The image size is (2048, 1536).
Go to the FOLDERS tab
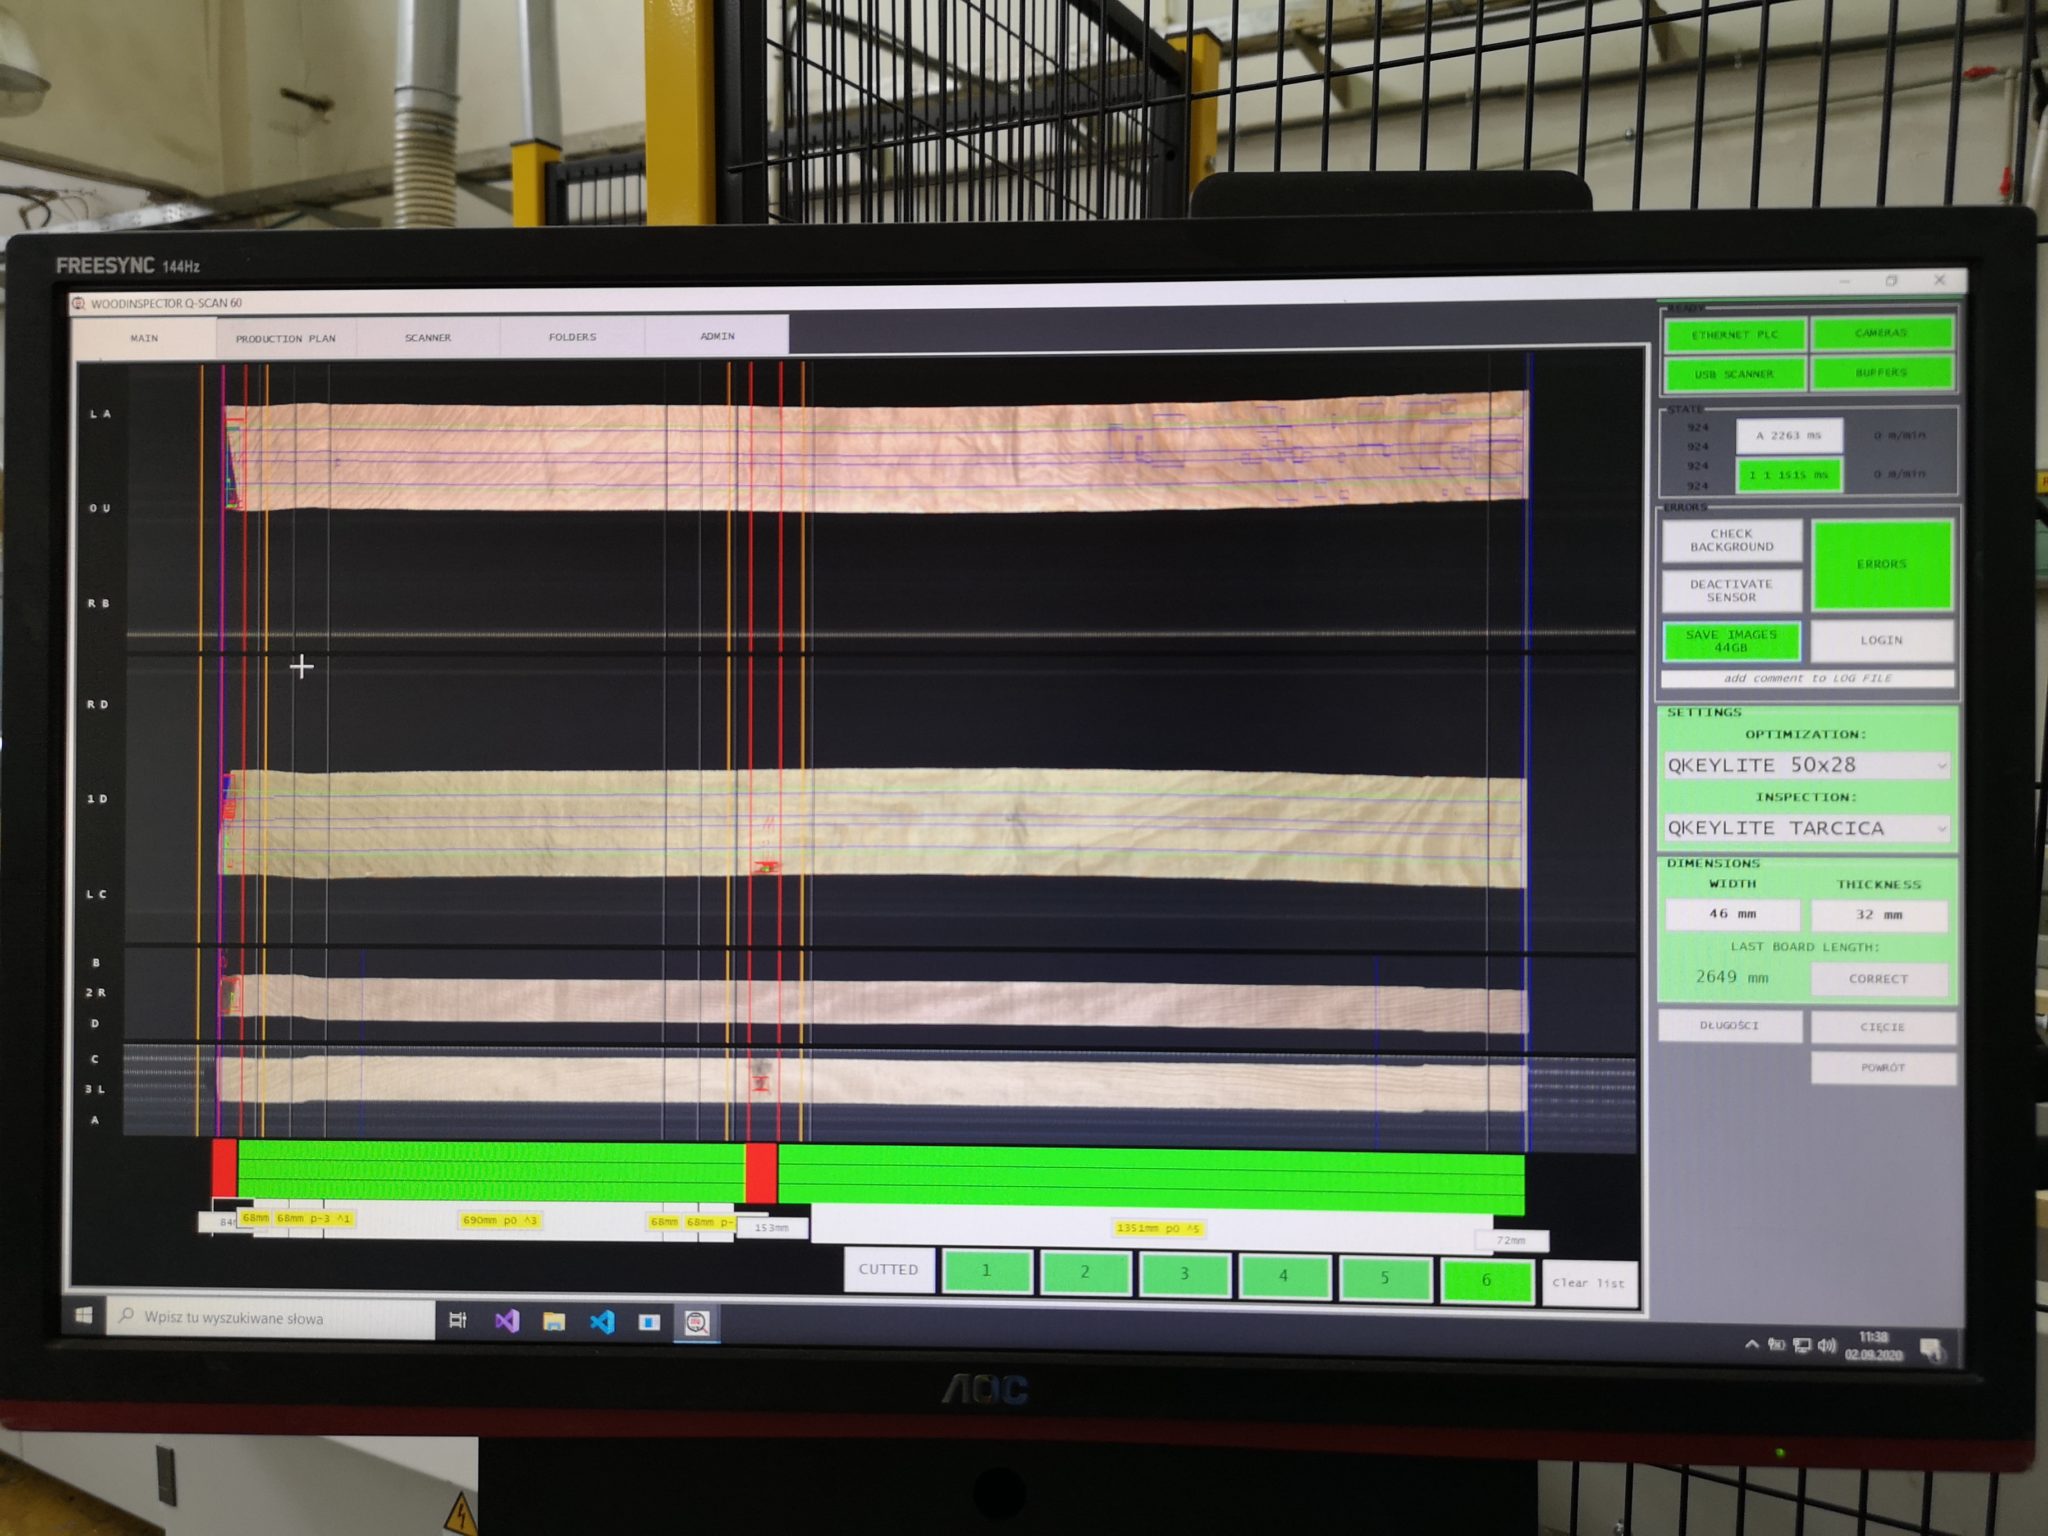tap(572, 336)
